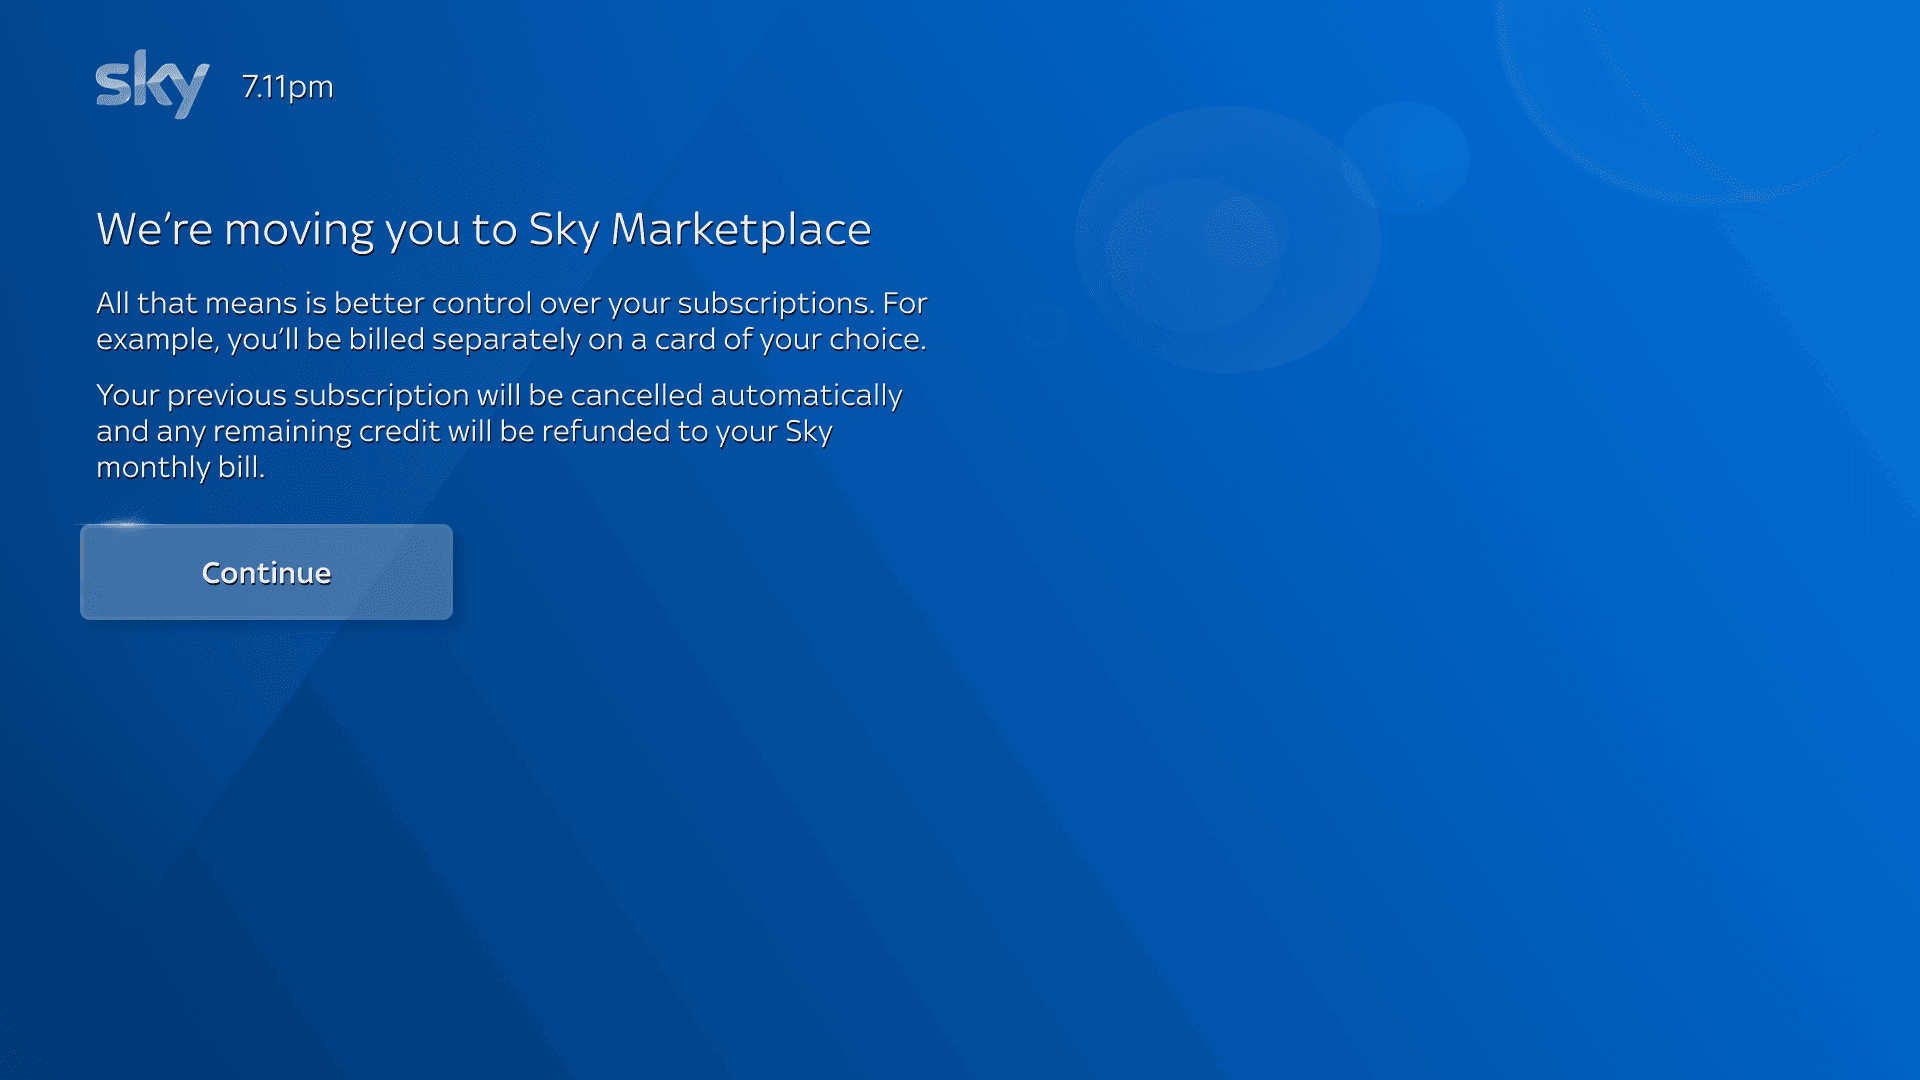The height and width of the screenshot is (1080, 1920).
Task: Click the glint highlight atop Continue button
Action: (125, 524)
